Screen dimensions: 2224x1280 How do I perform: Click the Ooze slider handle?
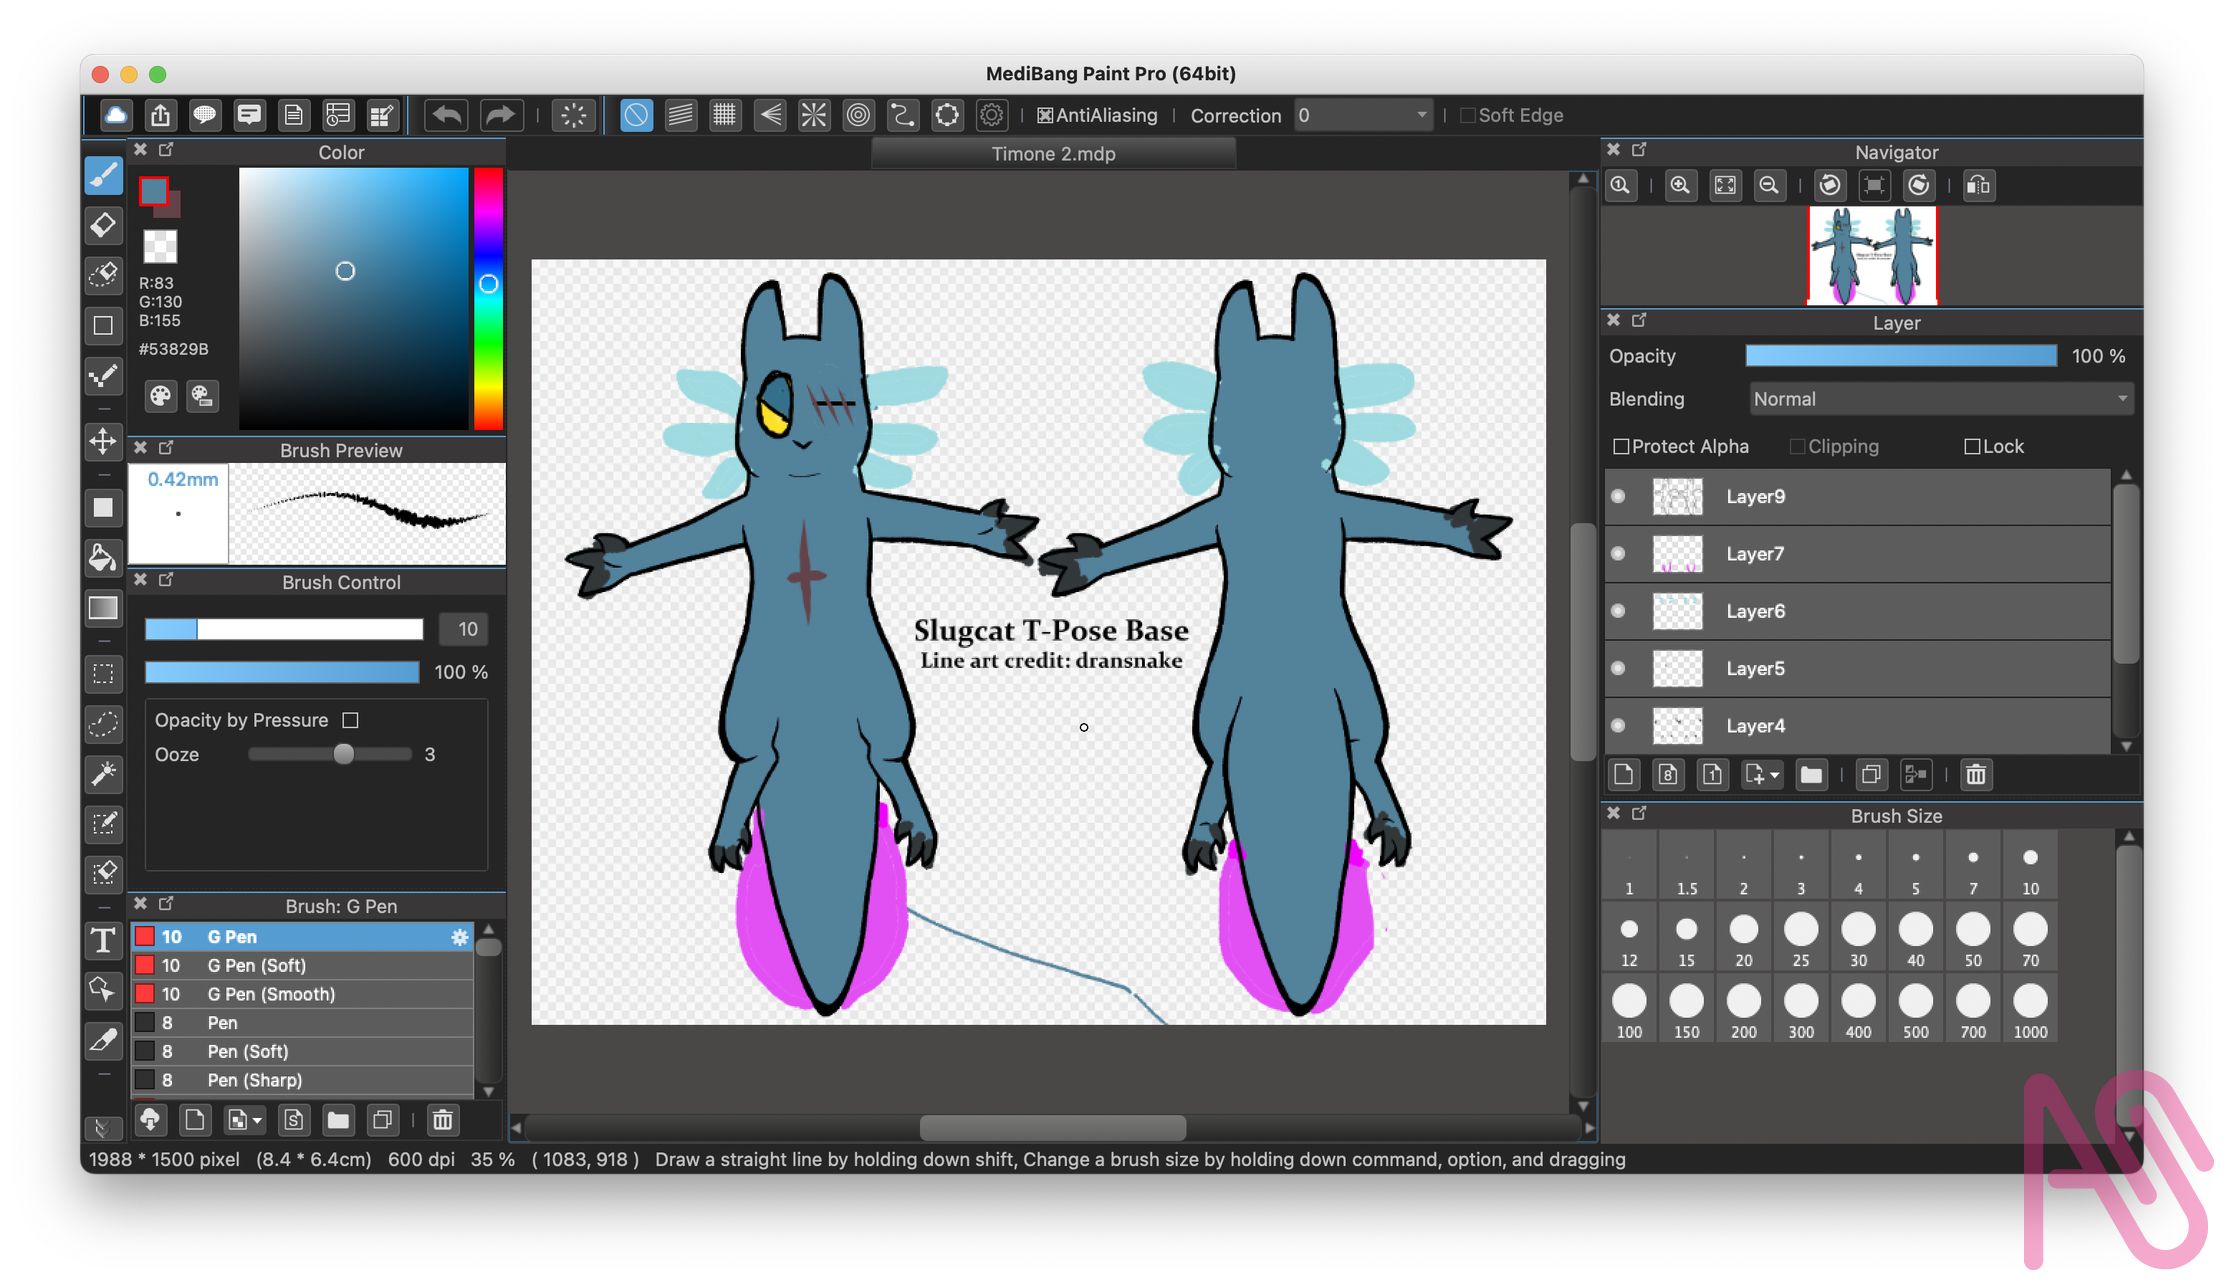343,755
